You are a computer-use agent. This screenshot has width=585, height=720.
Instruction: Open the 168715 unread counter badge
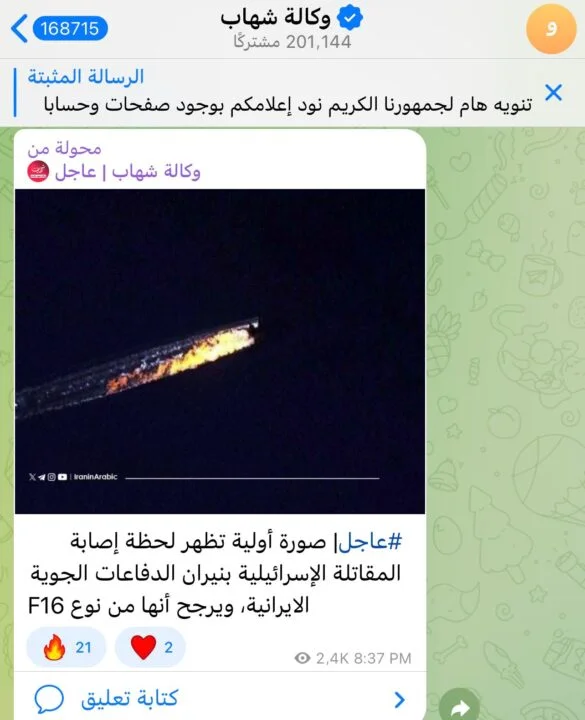point(70,28)
